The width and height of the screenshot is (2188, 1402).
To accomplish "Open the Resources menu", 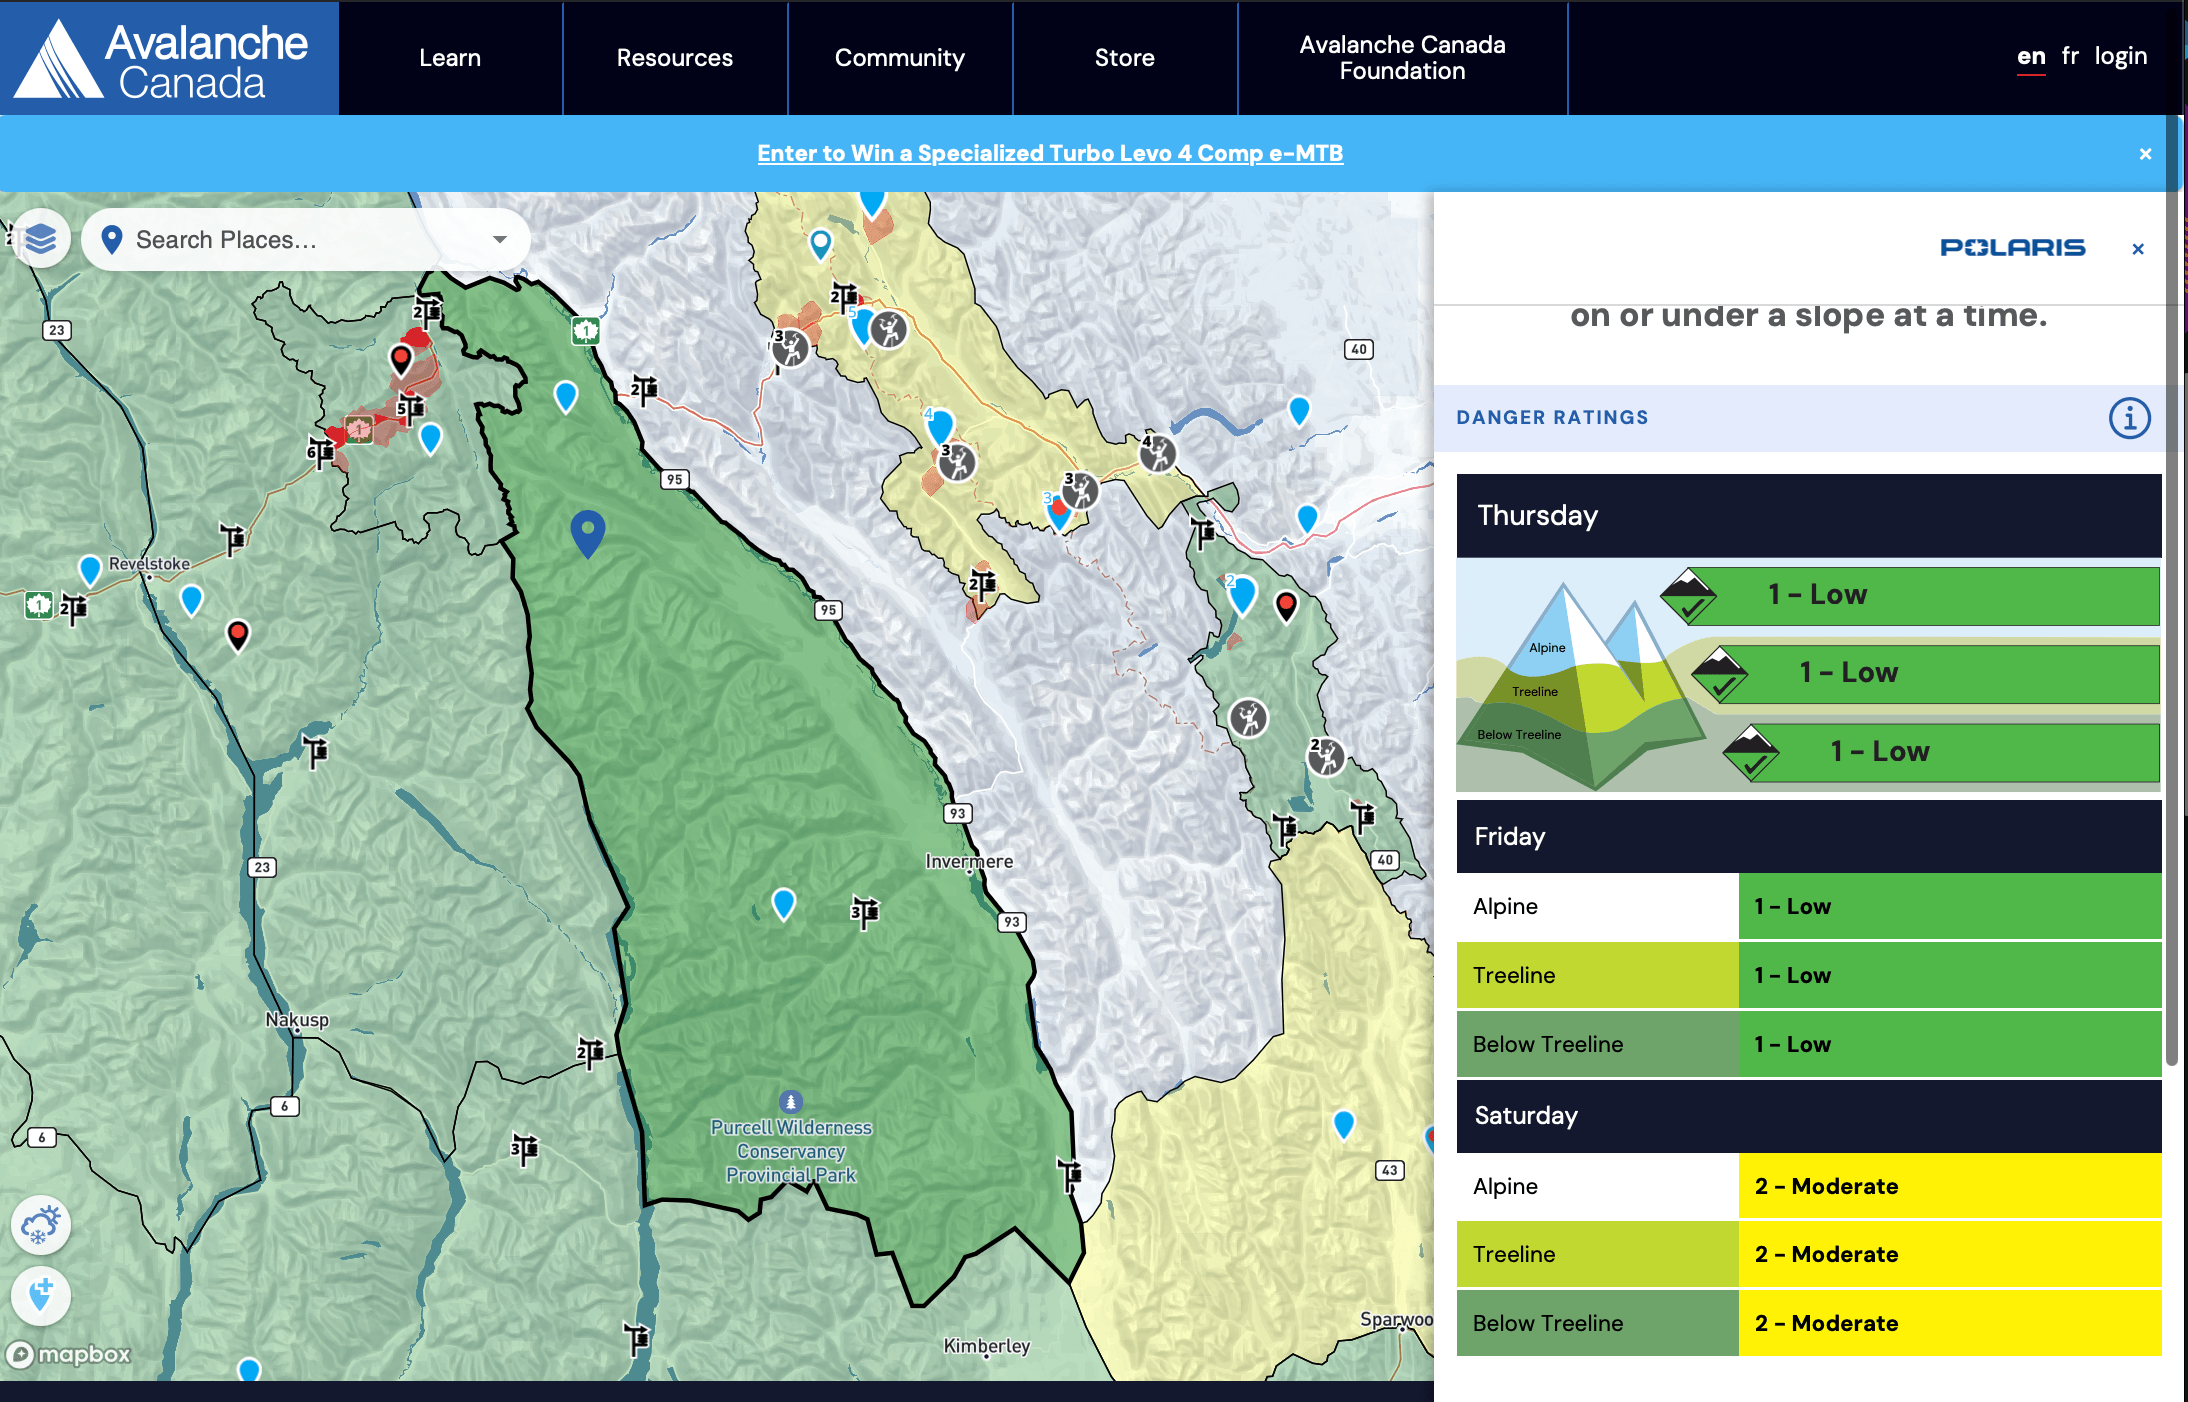I will [x=675, y=58].
